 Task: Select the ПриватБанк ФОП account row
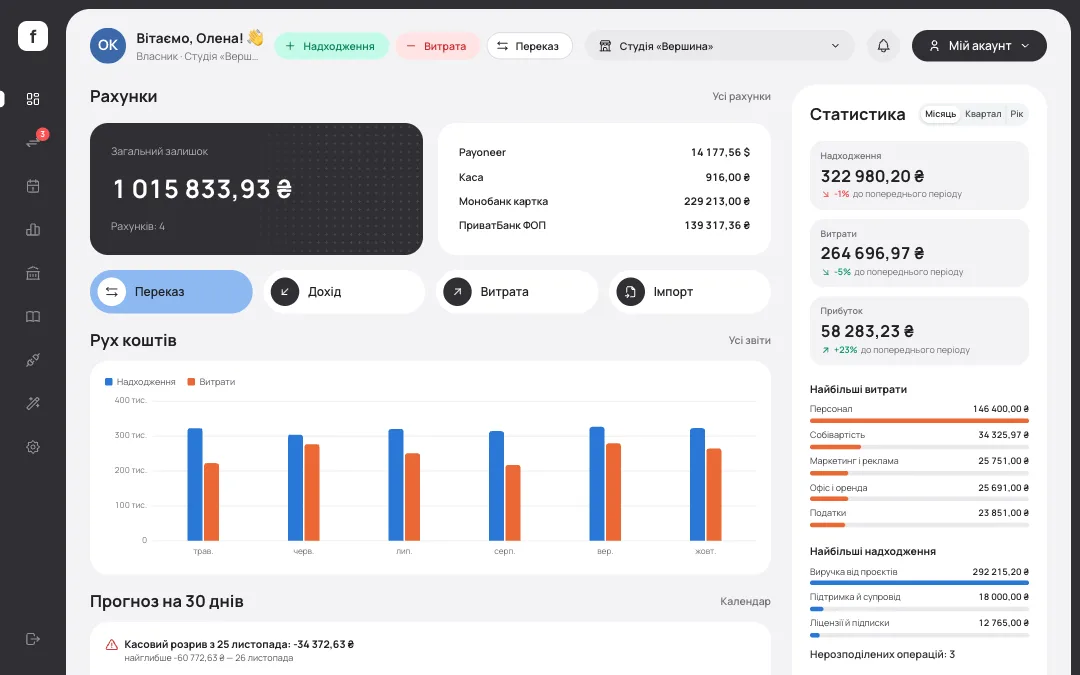coord(604,225)
